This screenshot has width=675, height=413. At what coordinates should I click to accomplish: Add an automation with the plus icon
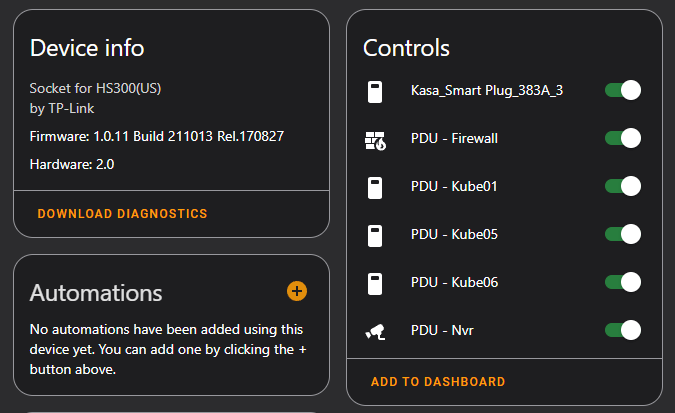coord(297,291)
